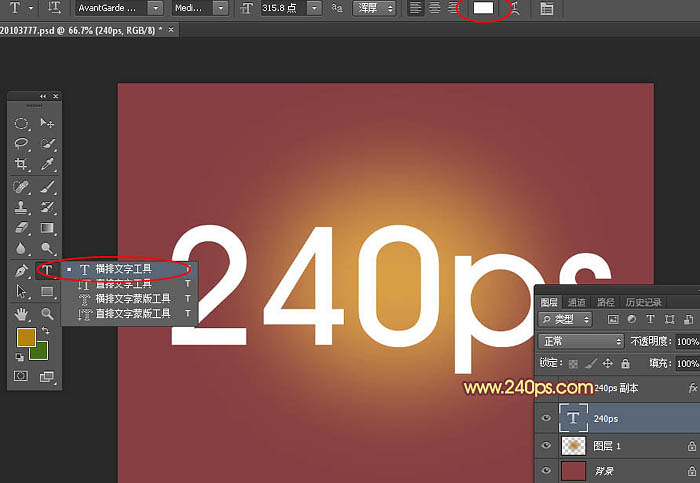Reset to default foreground and background colors
Viewport: 700px width, 483px height.
(19, 357)
